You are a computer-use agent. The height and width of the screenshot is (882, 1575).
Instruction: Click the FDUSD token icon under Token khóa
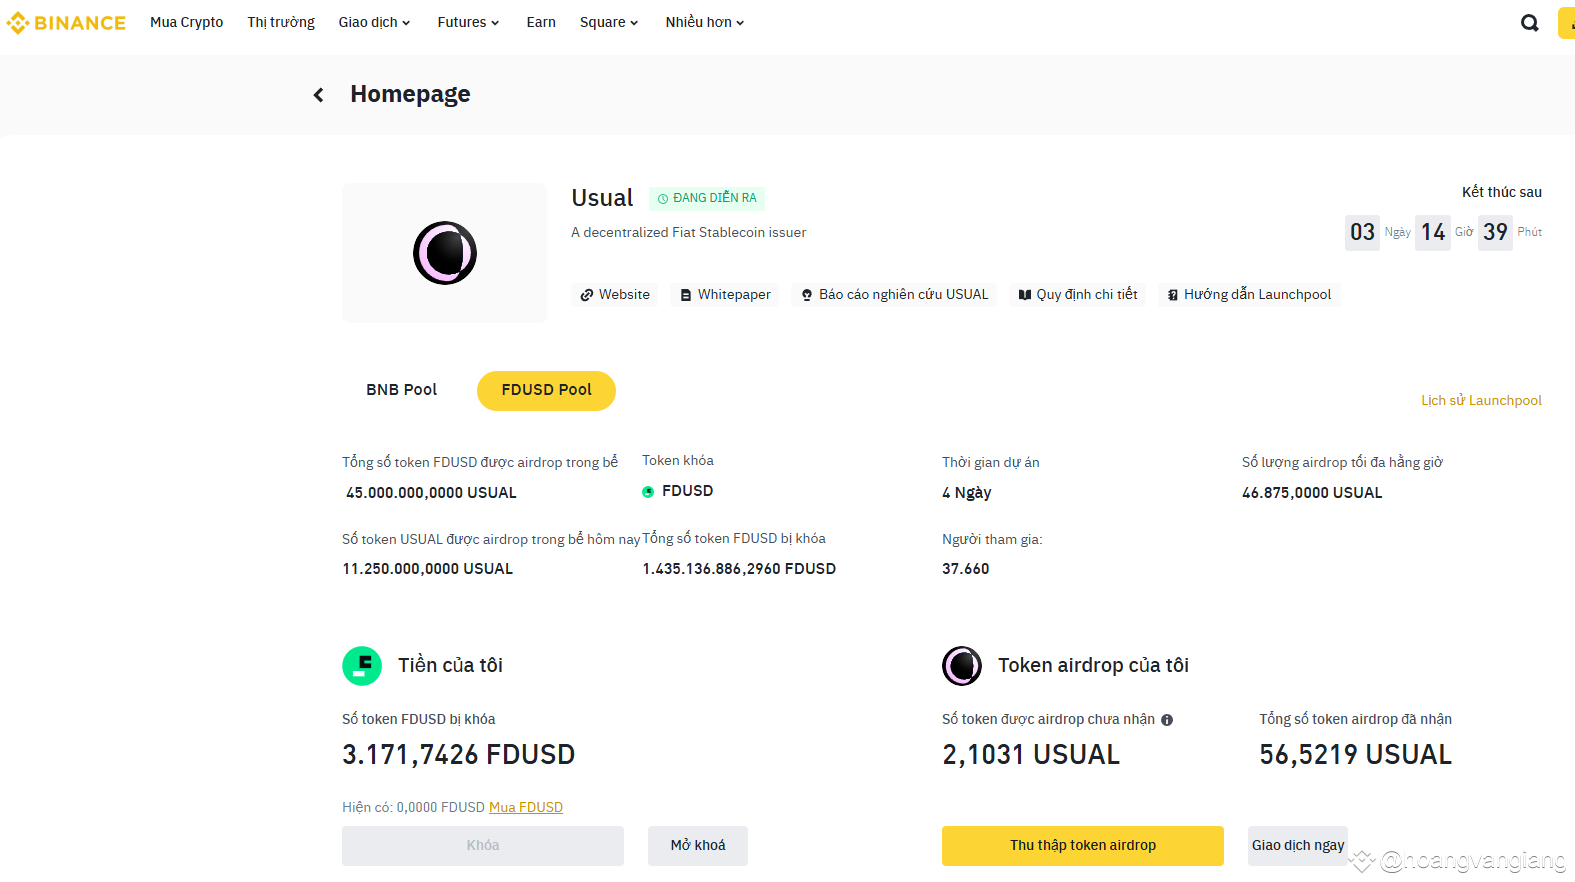tap(649, 491)
